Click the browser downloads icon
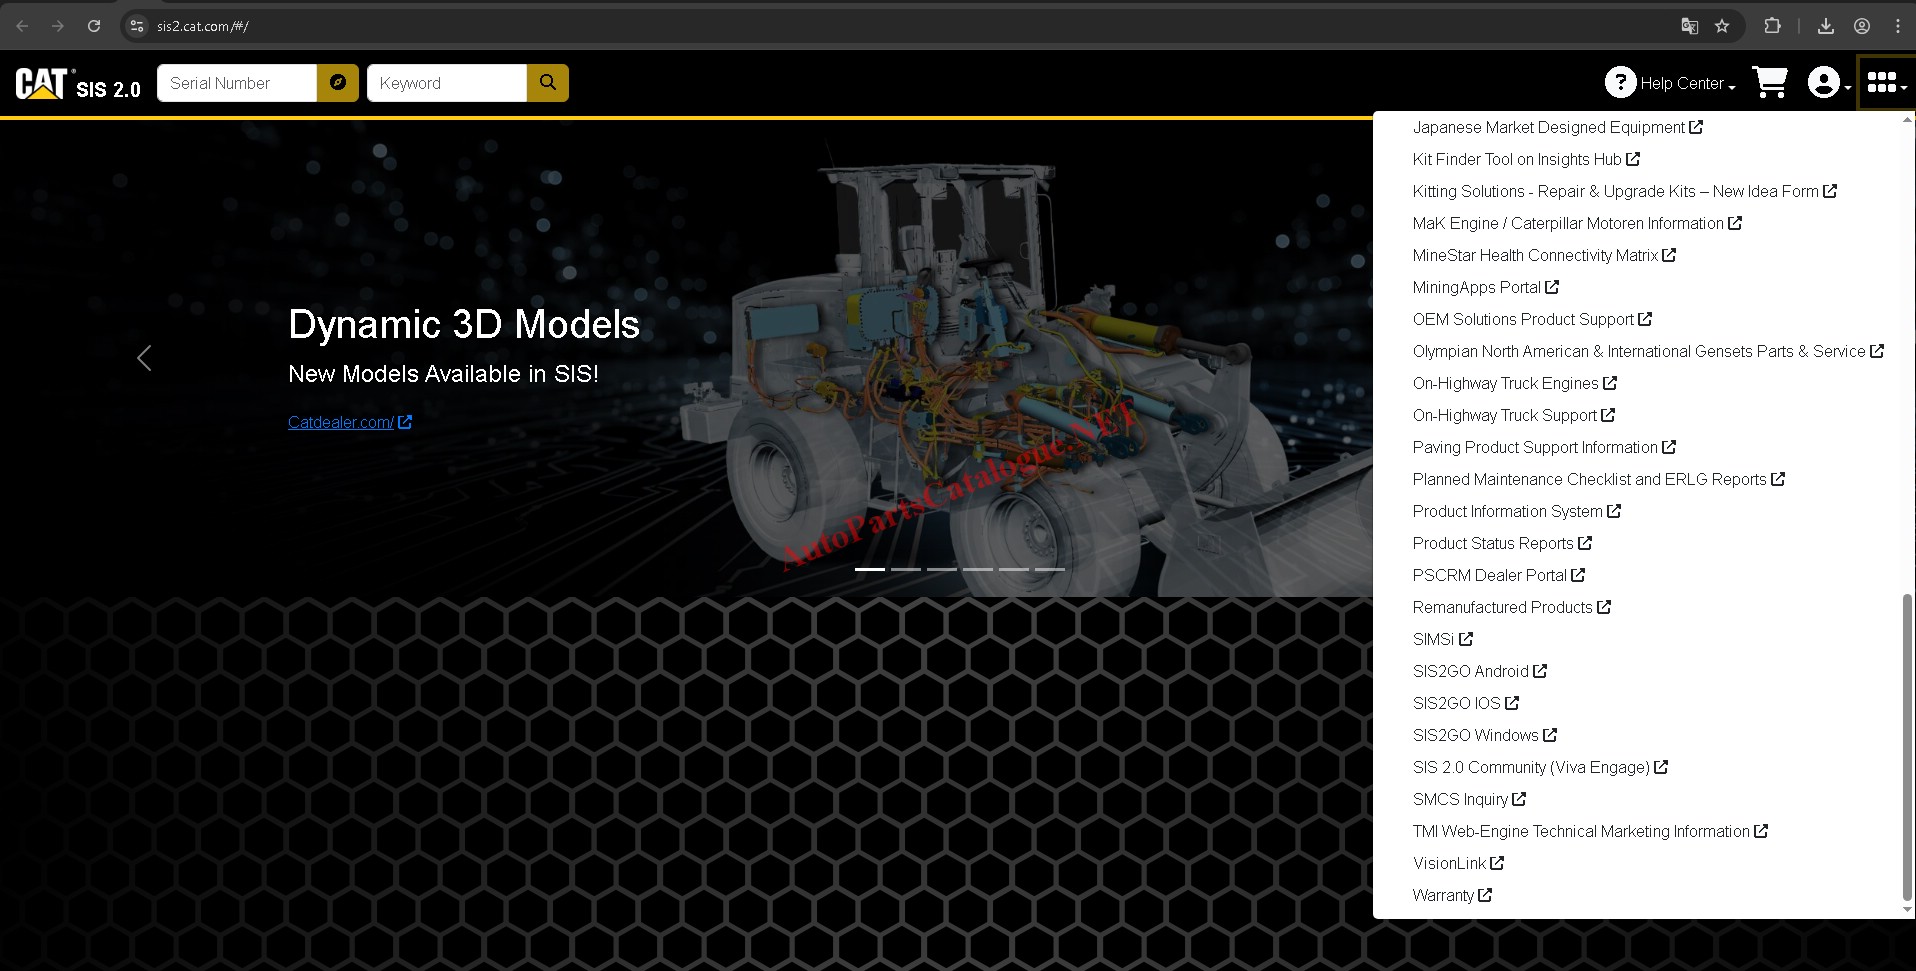 click(x=1825, y=26)
